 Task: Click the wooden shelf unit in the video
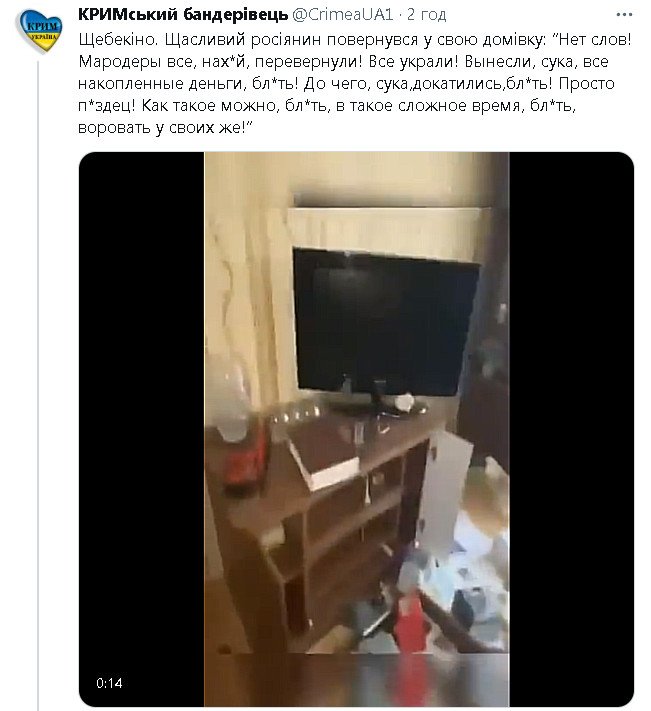317,521
